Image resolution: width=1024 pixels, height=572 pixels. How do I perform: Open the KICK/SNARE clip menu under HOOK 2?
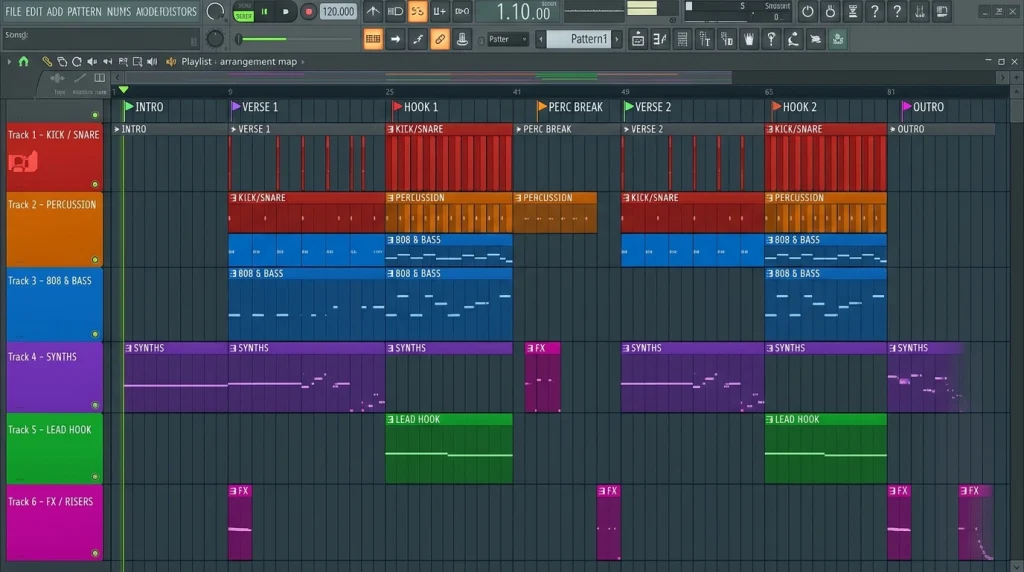point(769,129)
